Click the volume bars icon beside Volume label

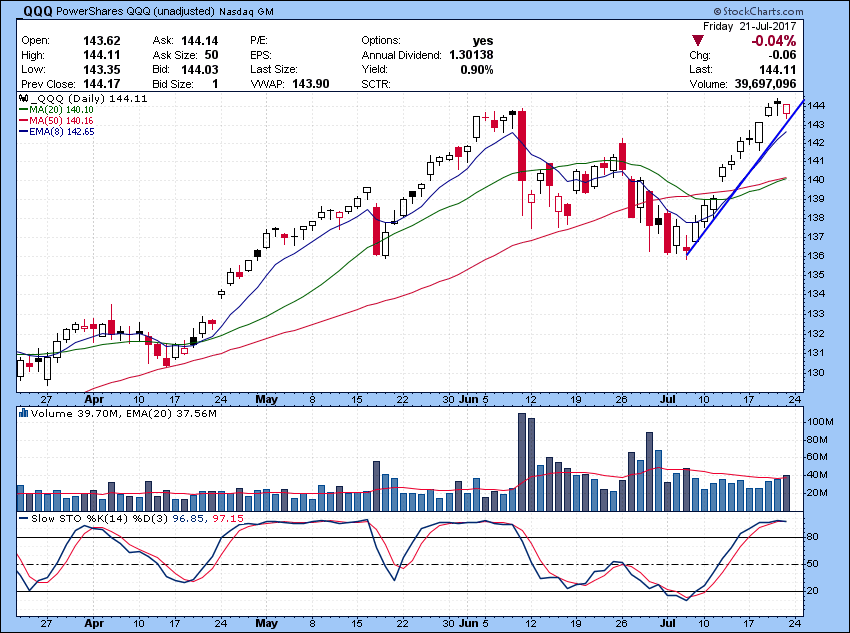point(23,413)
